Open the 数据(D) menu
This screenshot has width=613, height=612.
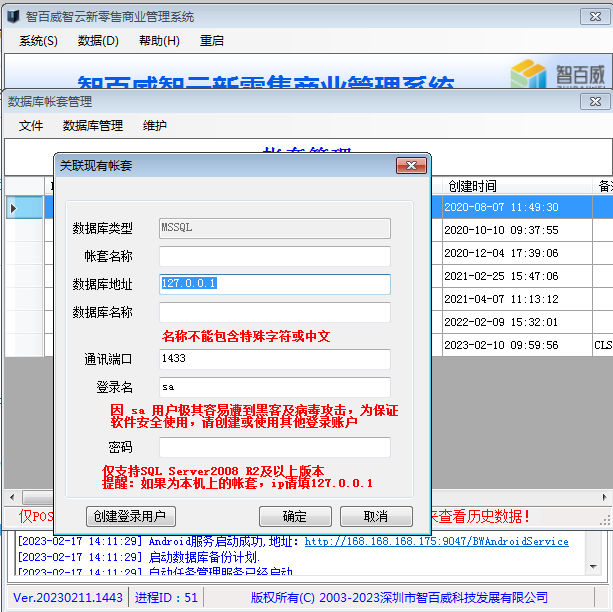(98, 41)
